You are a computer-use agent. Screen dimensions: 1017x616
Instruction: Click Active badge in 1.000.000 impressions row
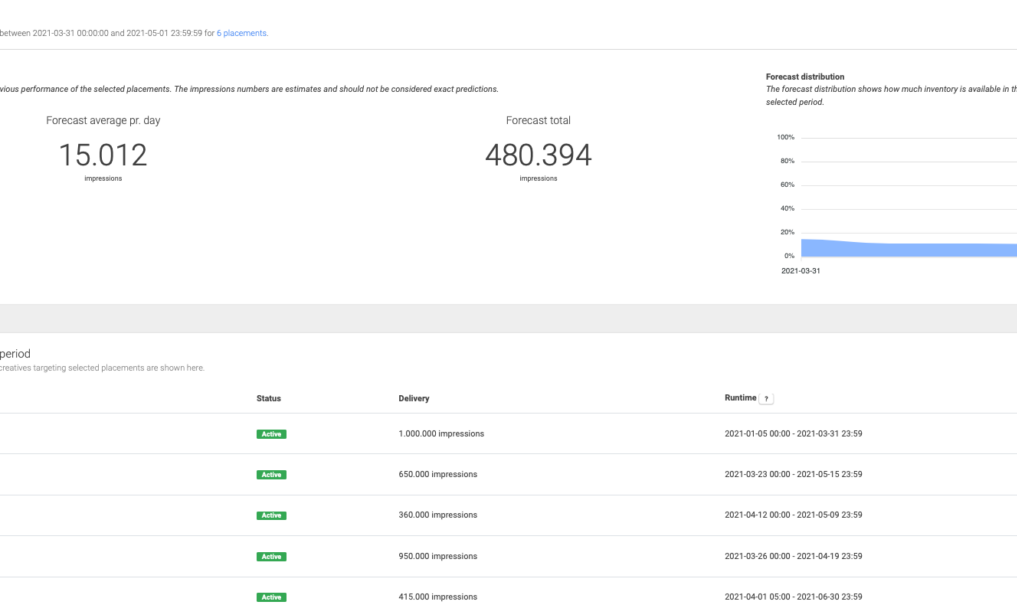(x=271, y=434)
